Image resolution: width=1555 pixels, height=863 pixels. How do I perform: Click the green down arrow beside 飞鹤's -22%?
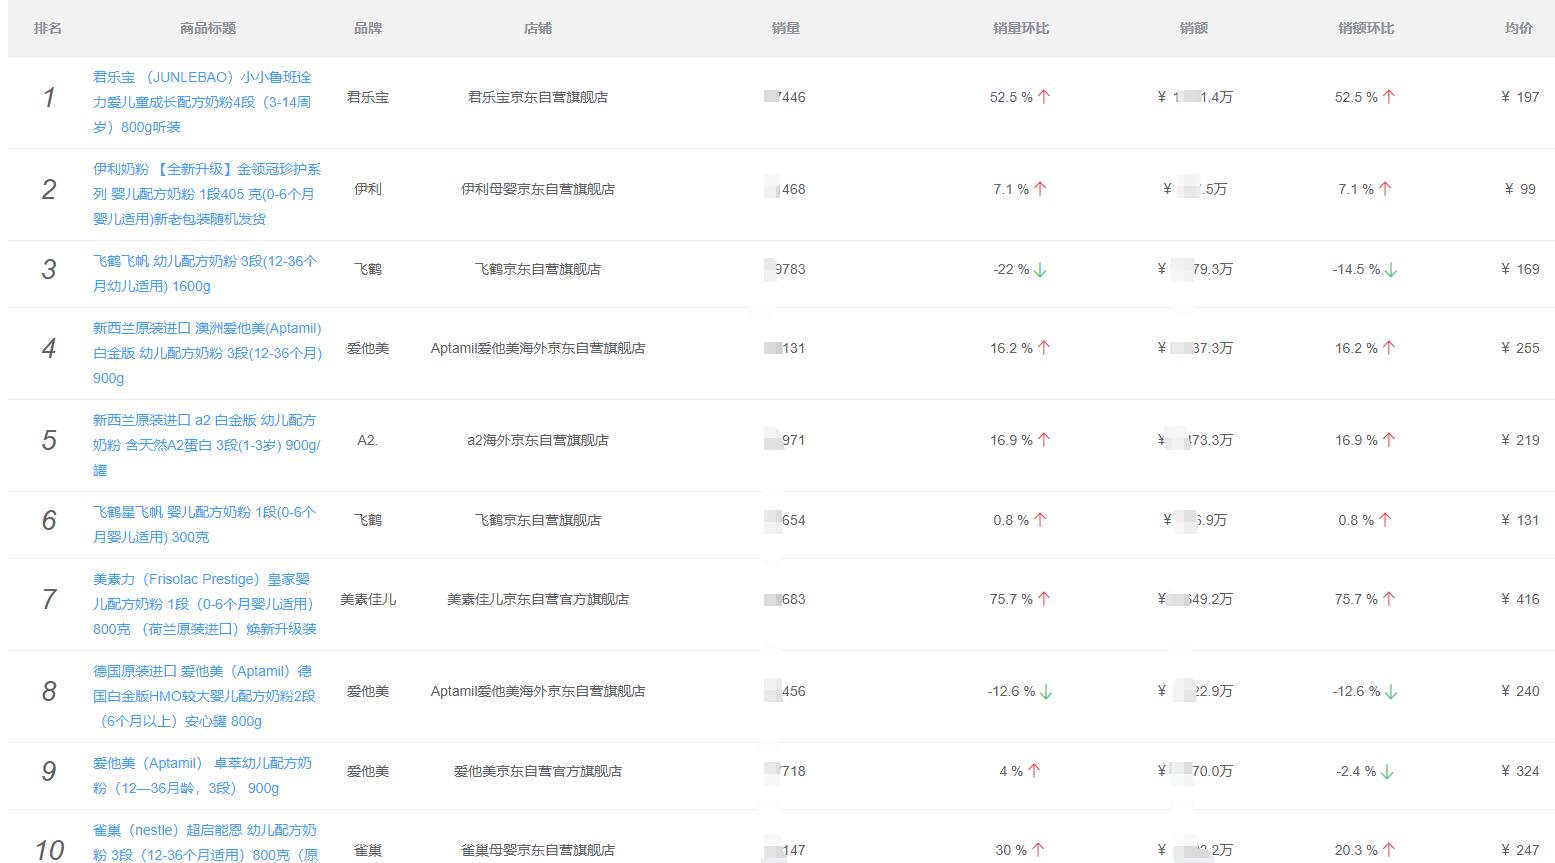[1041, 268]
